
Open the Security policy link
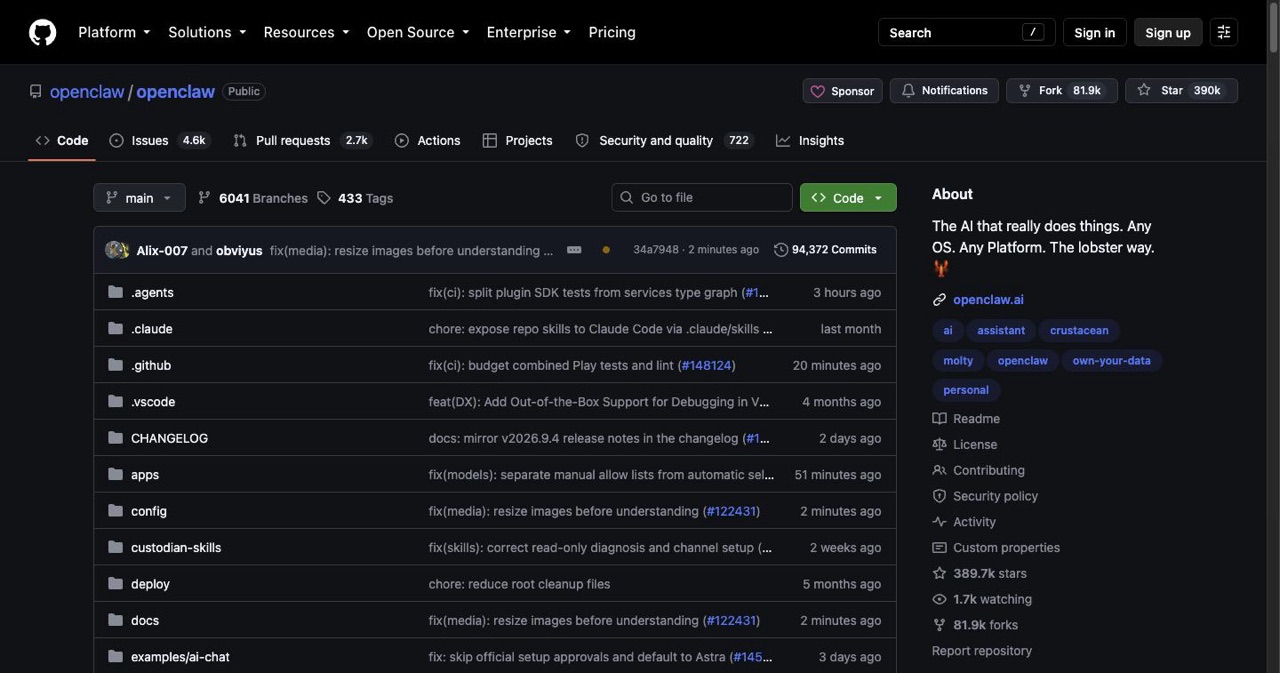pyautogui.click(x=985, y=496)
